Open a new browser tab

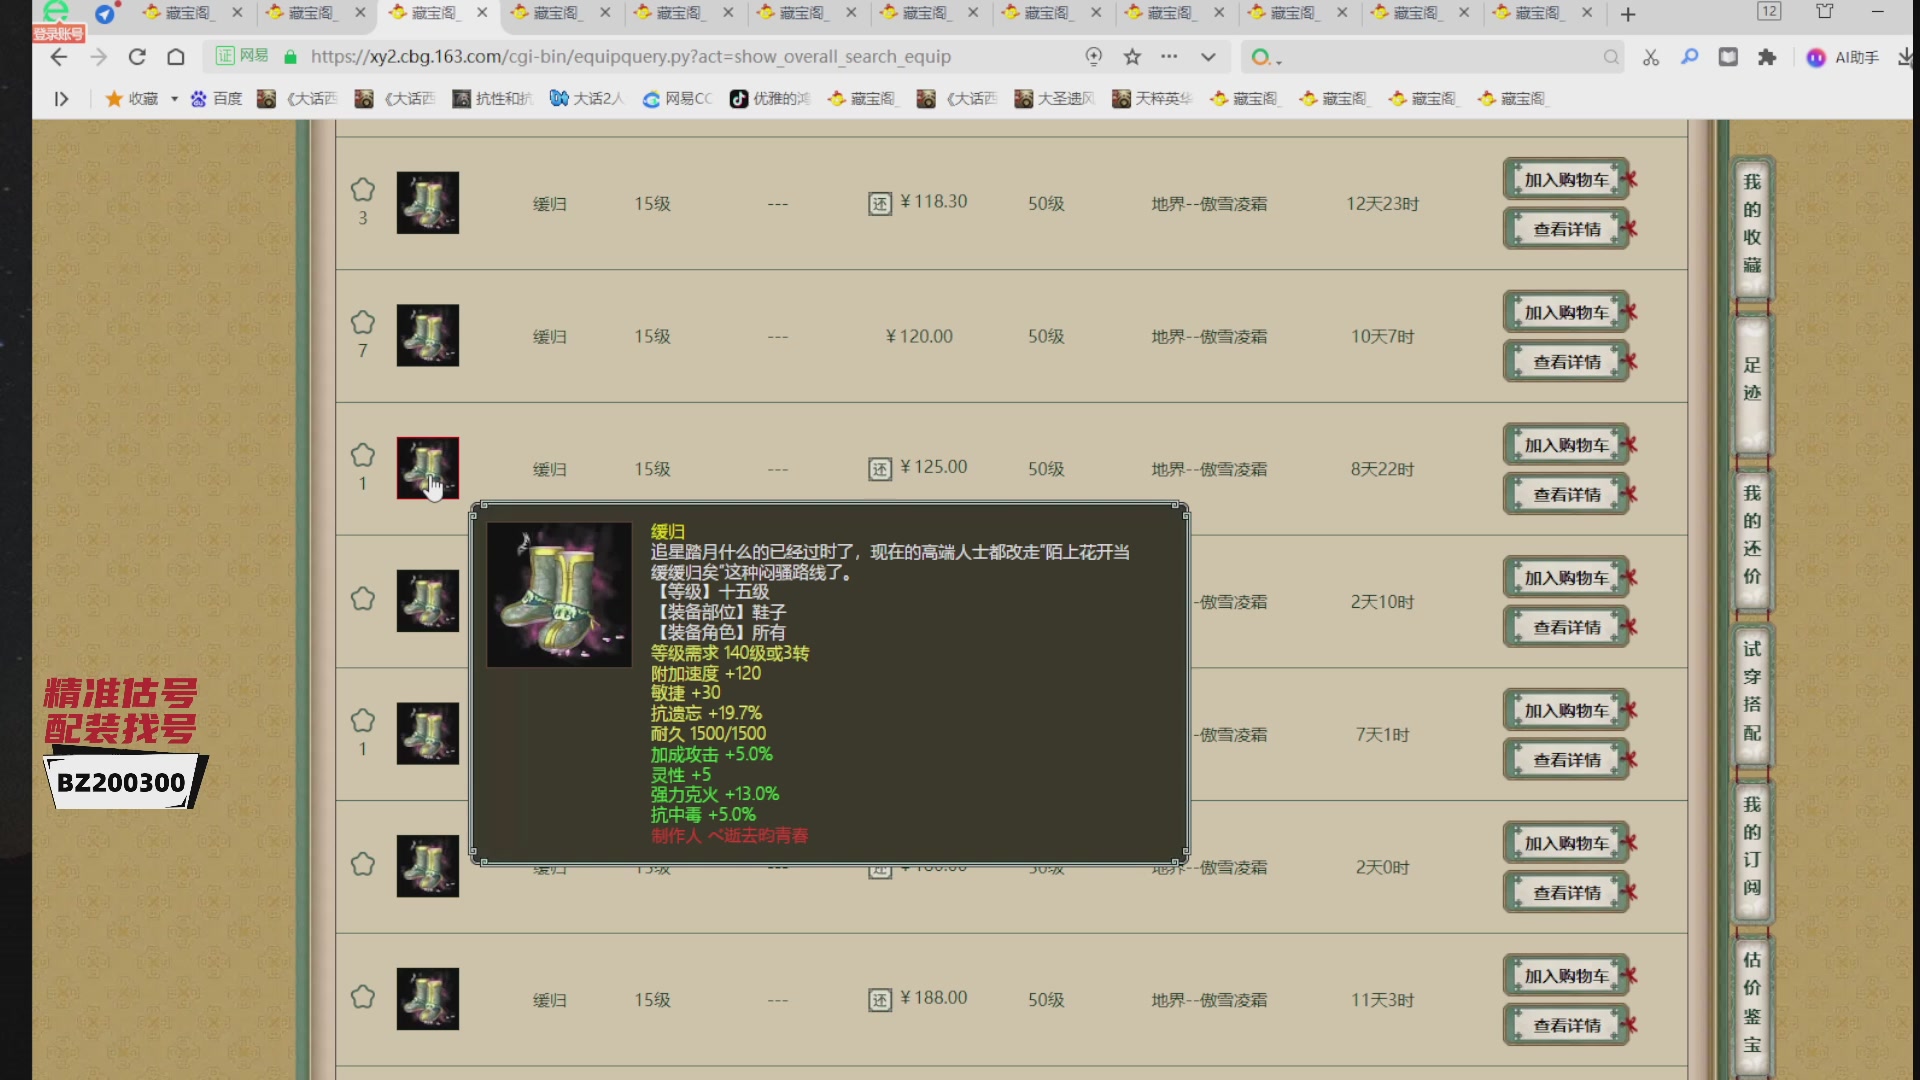1628,14
